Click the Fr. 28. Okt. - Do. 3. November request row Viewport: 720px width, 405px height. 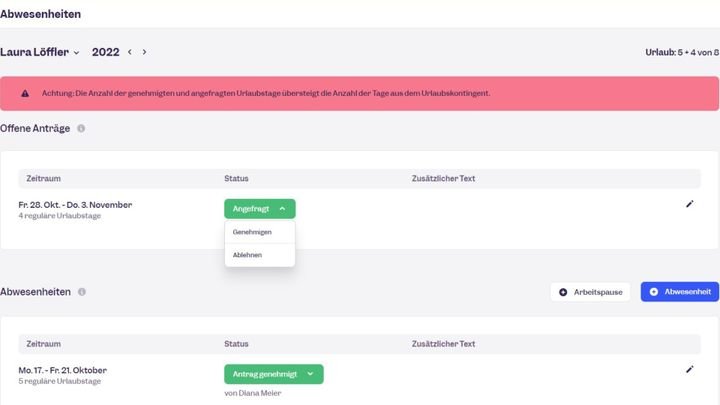[x=75, y=205]
